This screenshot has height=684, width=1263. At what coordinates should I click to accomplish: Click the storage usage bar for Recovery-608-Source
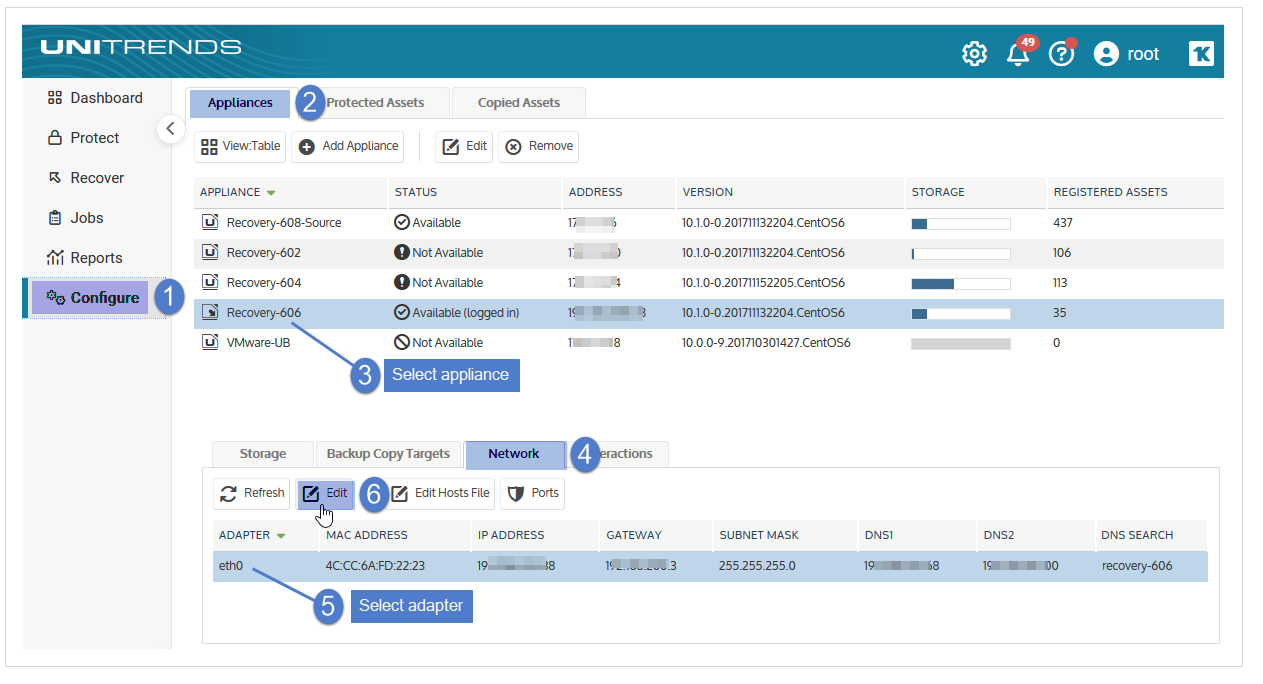click(x=961, y=223)
